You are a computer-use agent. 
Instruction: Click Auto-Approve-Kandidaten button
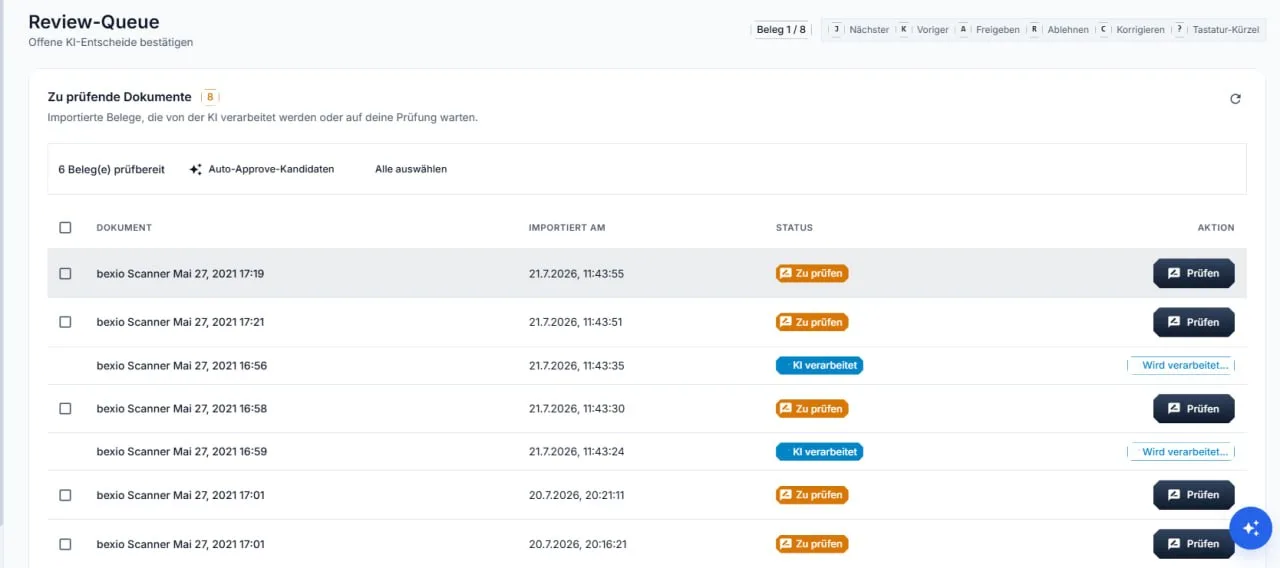pos(262,170)
